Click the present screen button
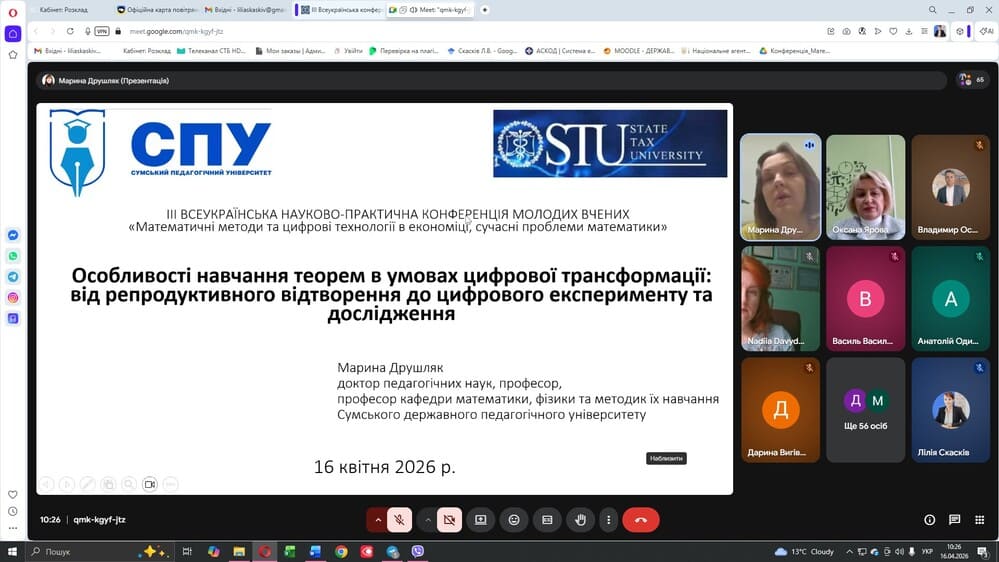The height and width of the screenshot is (562, 999). pyautogui.click(x=481, y=520)
